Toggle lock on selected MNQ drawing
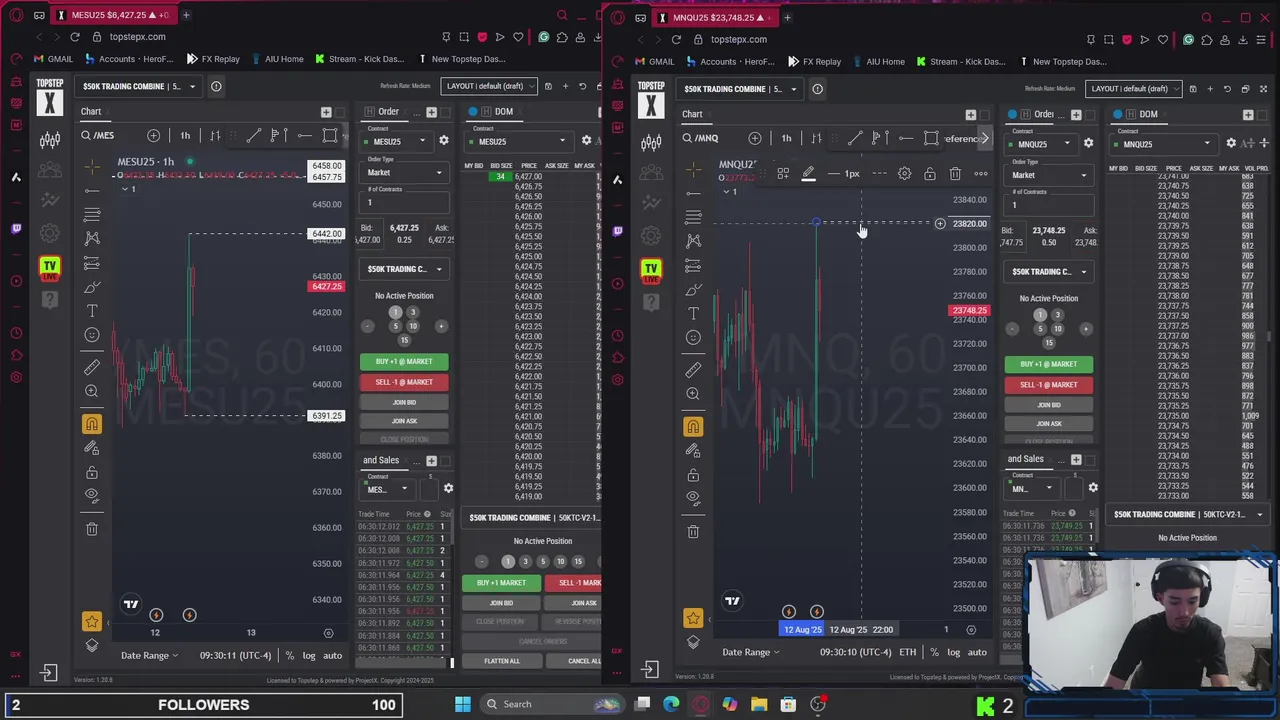Screen dimensions: 1280x720 point(929,174)
